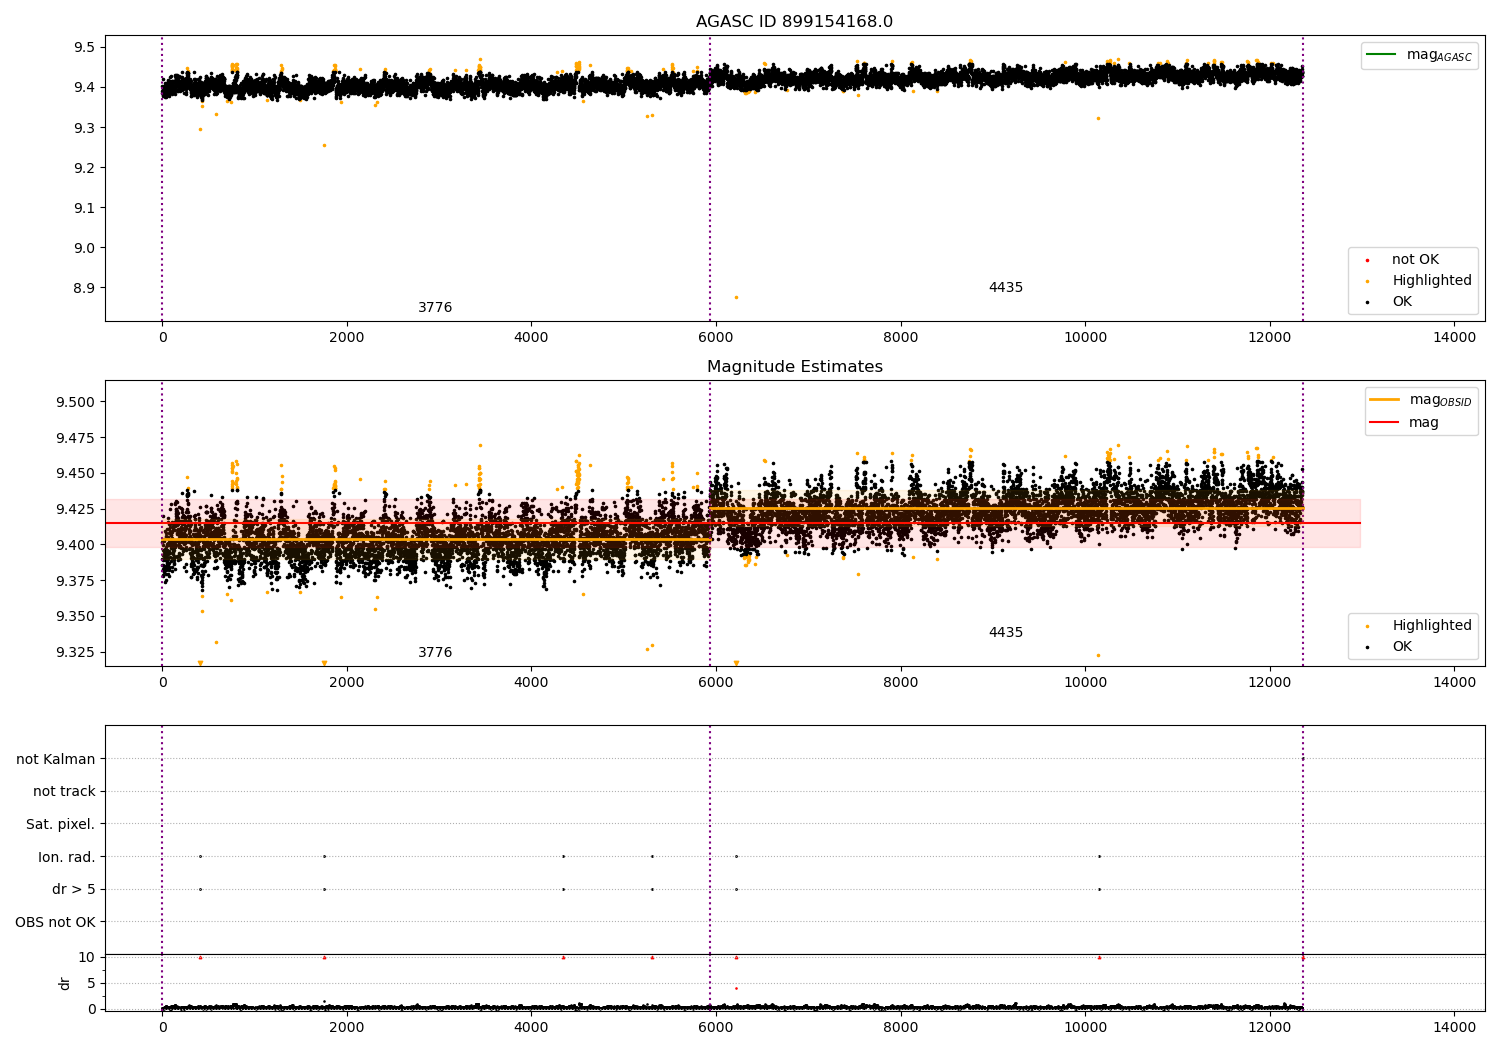Click the 'not Kalman' axis label
Screen dimensions: 1500x1050
(56, 759)
